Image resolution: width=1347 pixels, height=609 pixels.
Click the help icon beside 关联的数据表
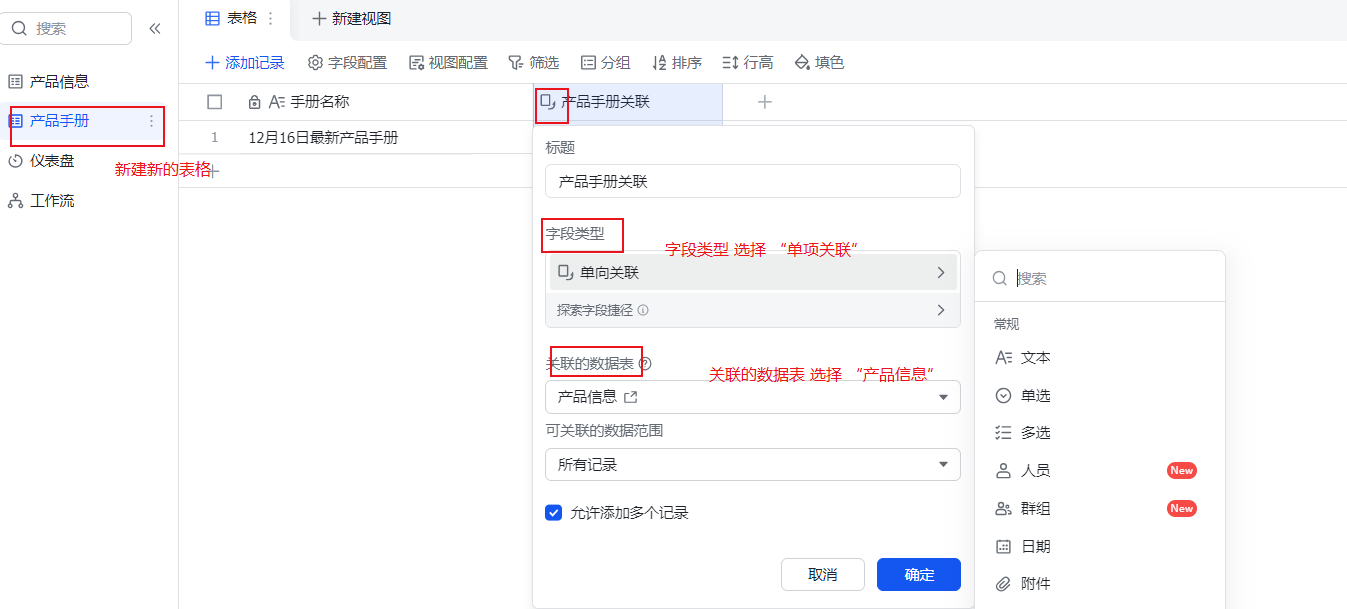click(645, 364)
